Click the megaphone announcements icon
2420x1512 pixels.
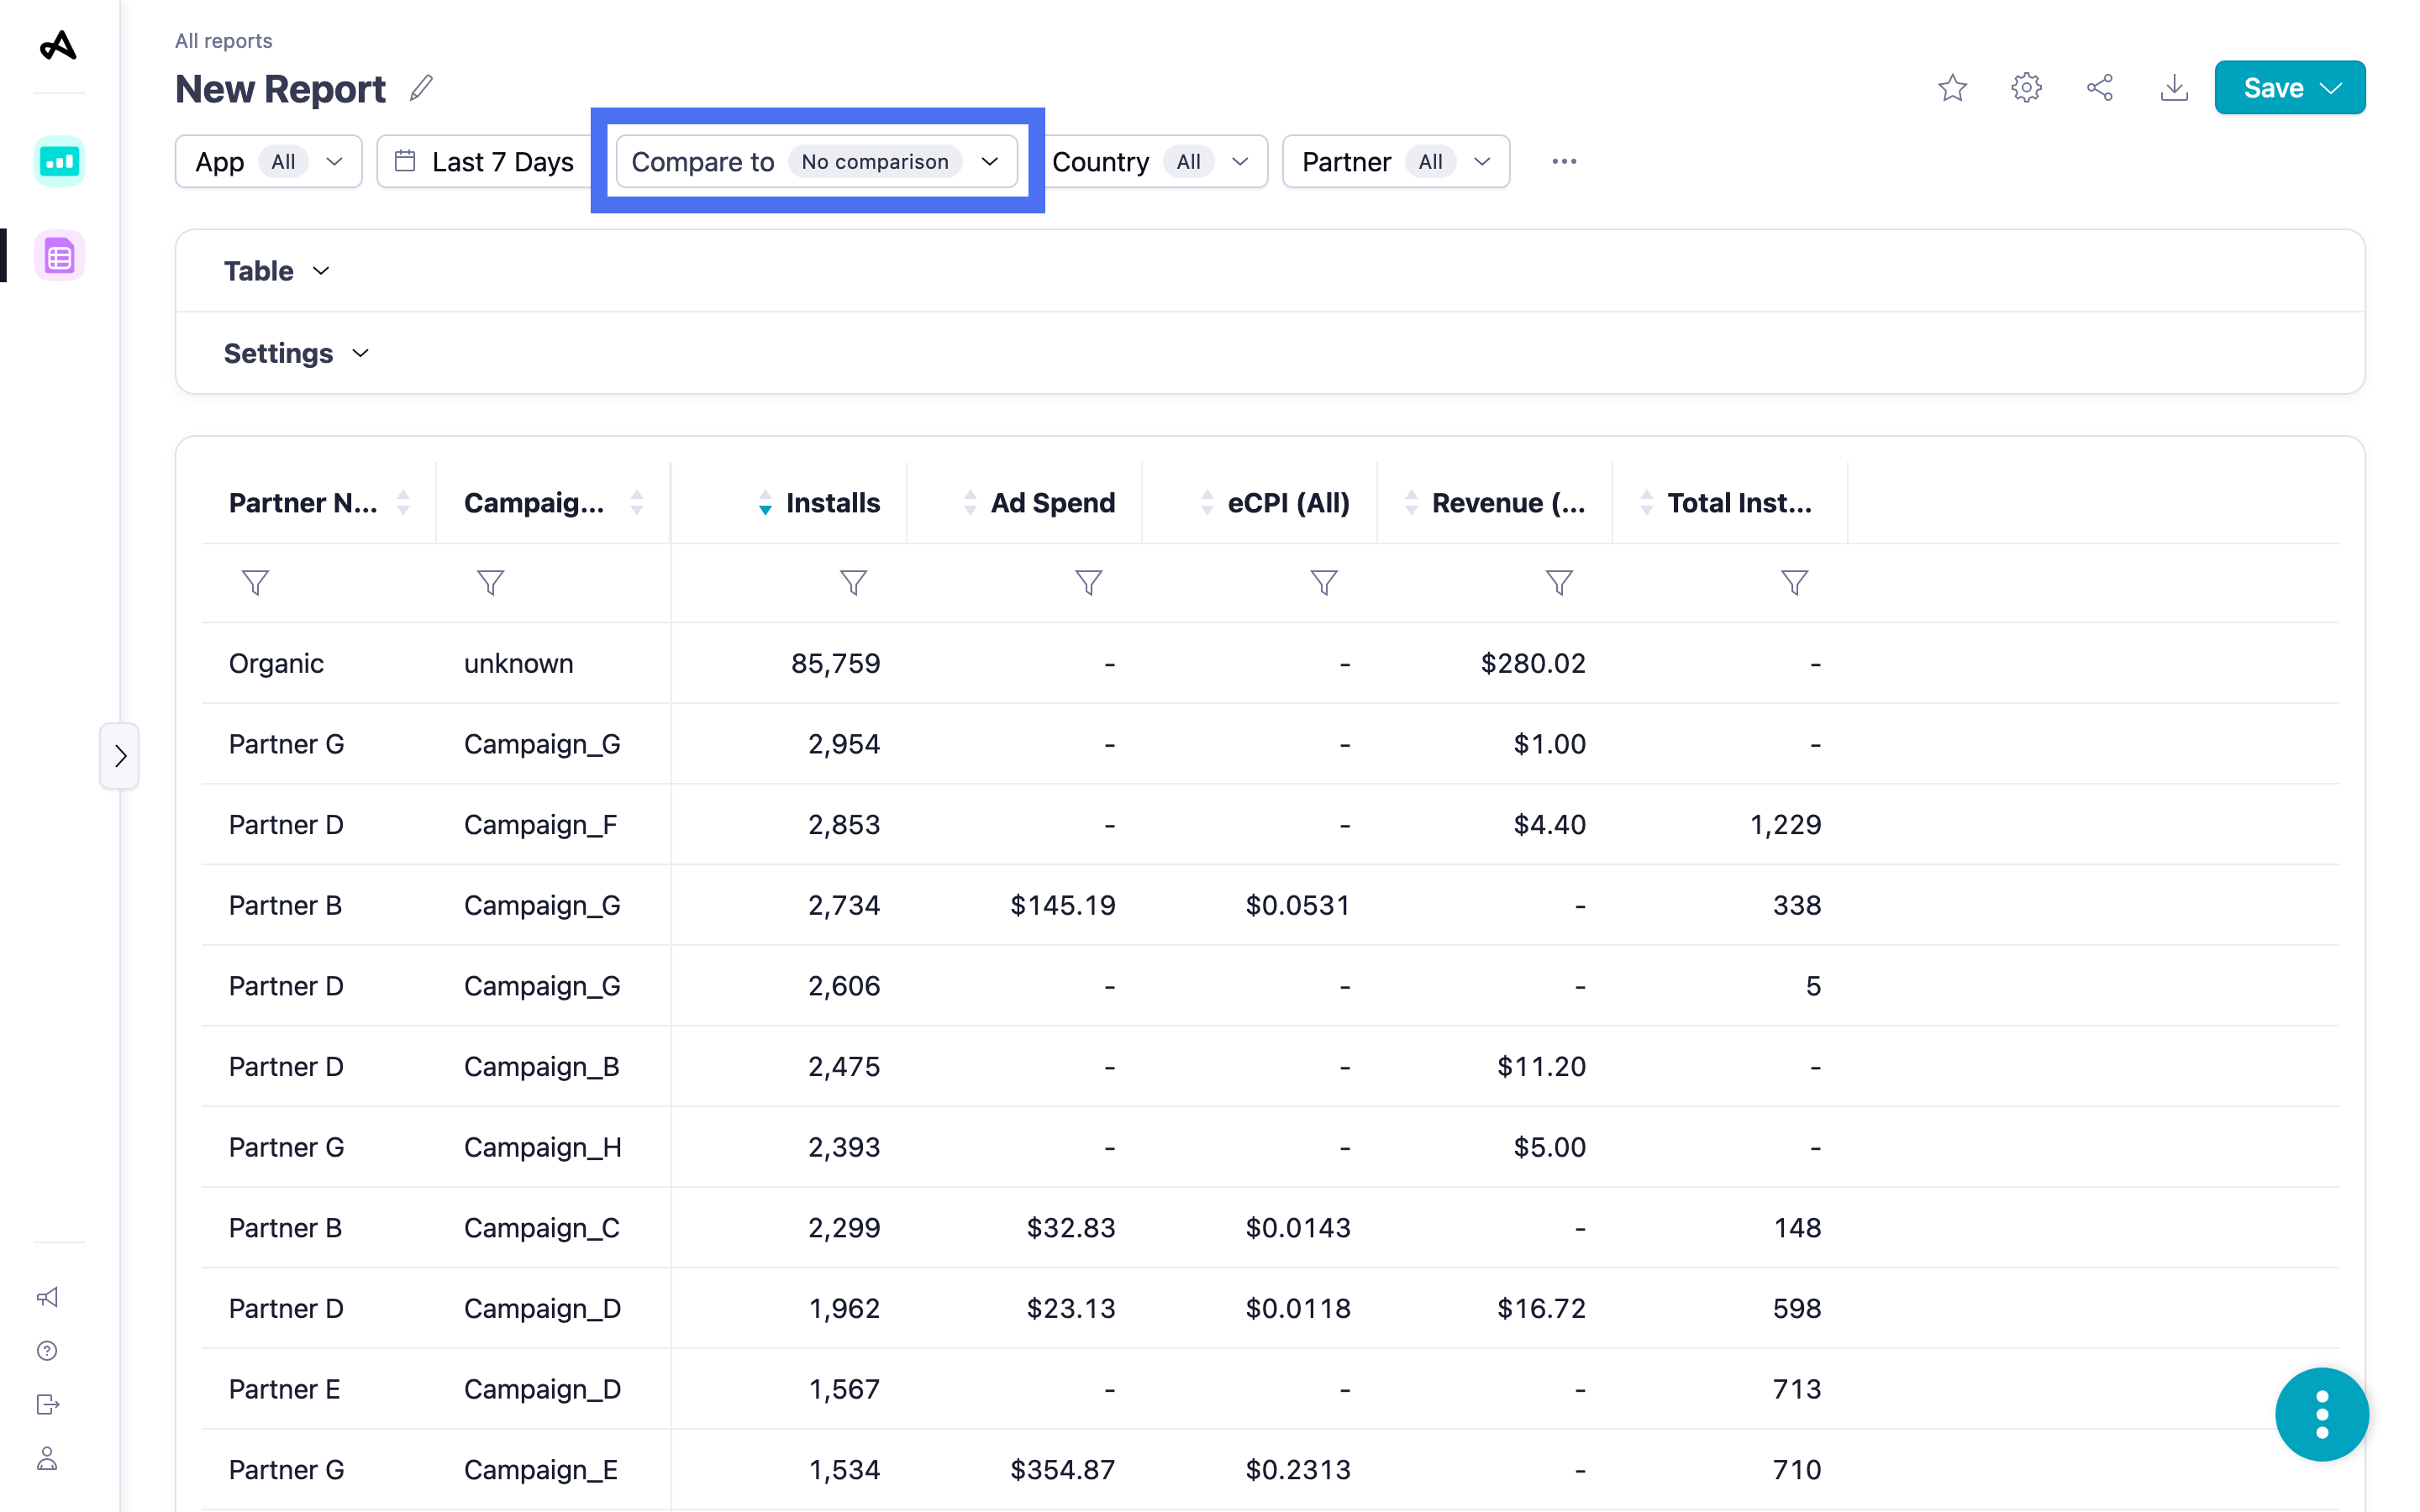coord(47,1297)
